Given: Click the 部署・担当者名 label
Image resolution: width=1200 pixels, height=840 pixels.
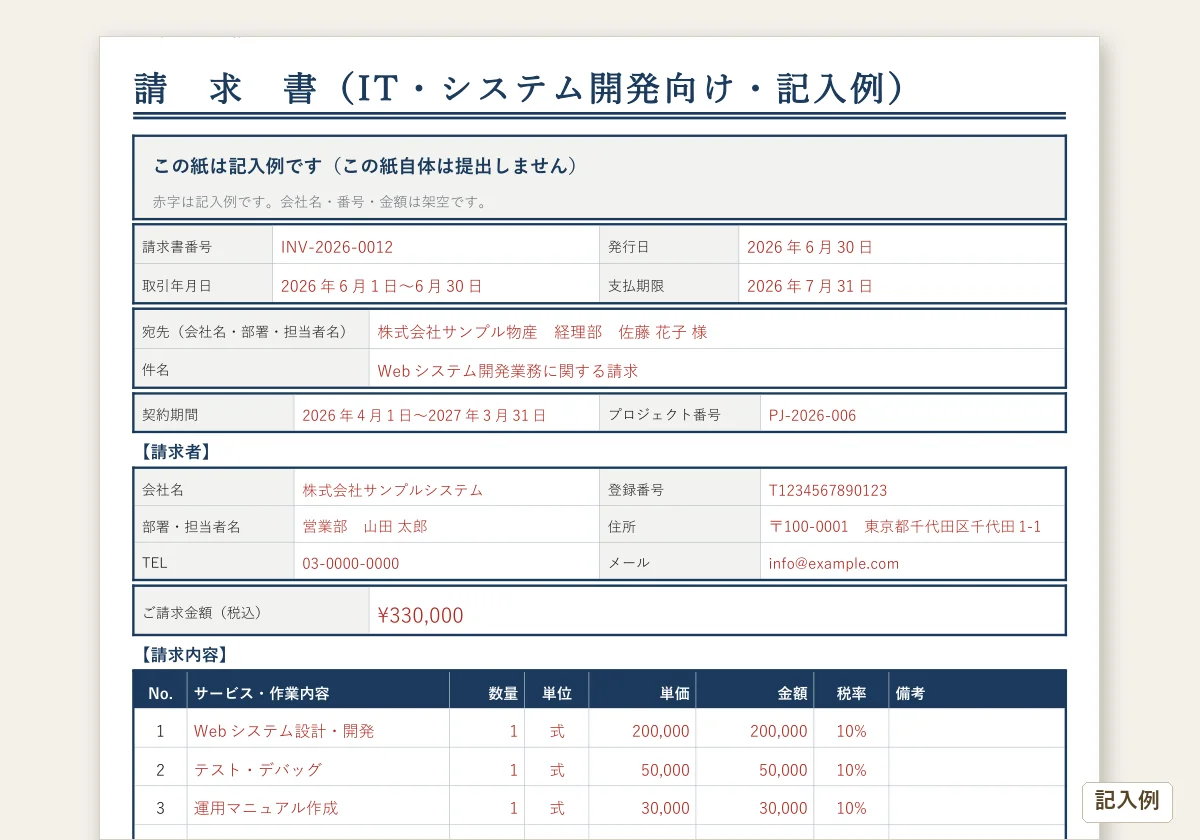Looking at the screenshot, I should pos(191,526).
